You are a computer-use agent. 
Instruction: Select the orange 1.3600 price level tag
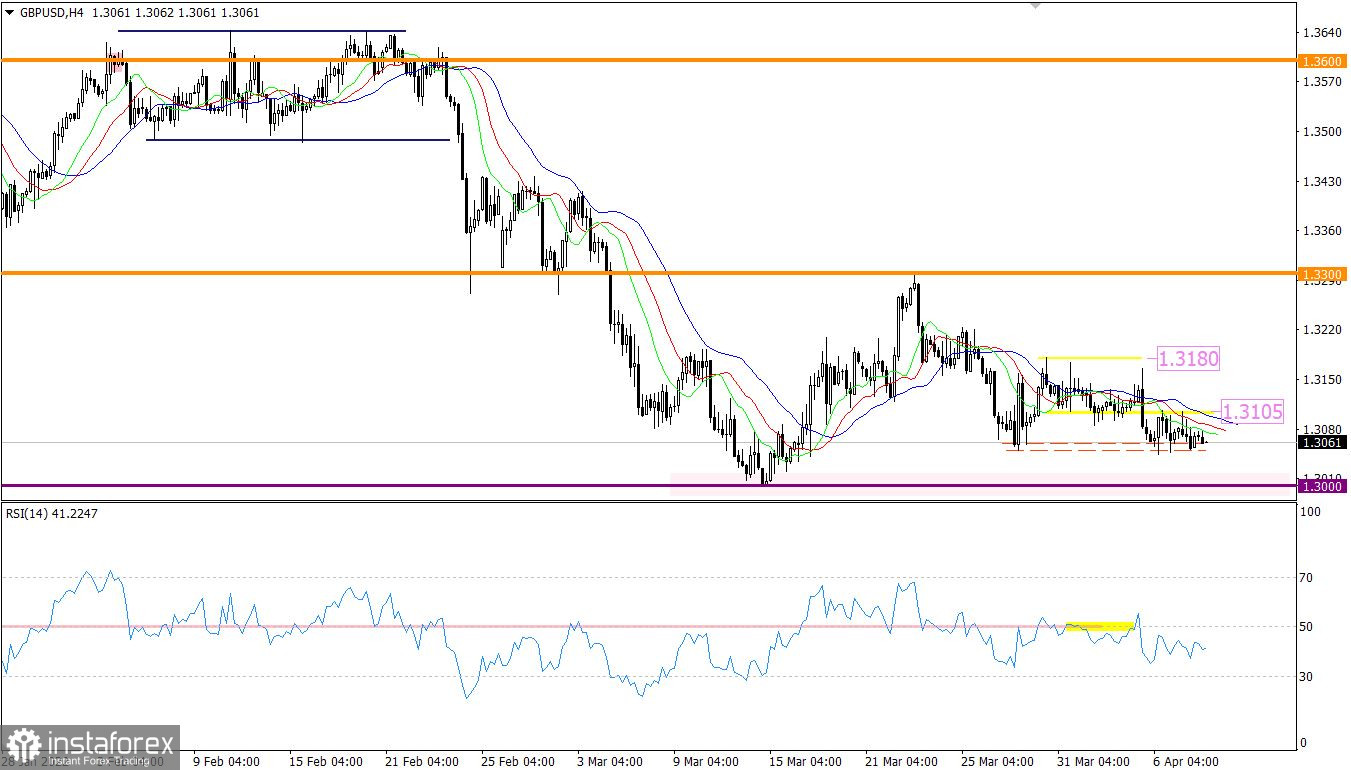[x=1321, y=61]
